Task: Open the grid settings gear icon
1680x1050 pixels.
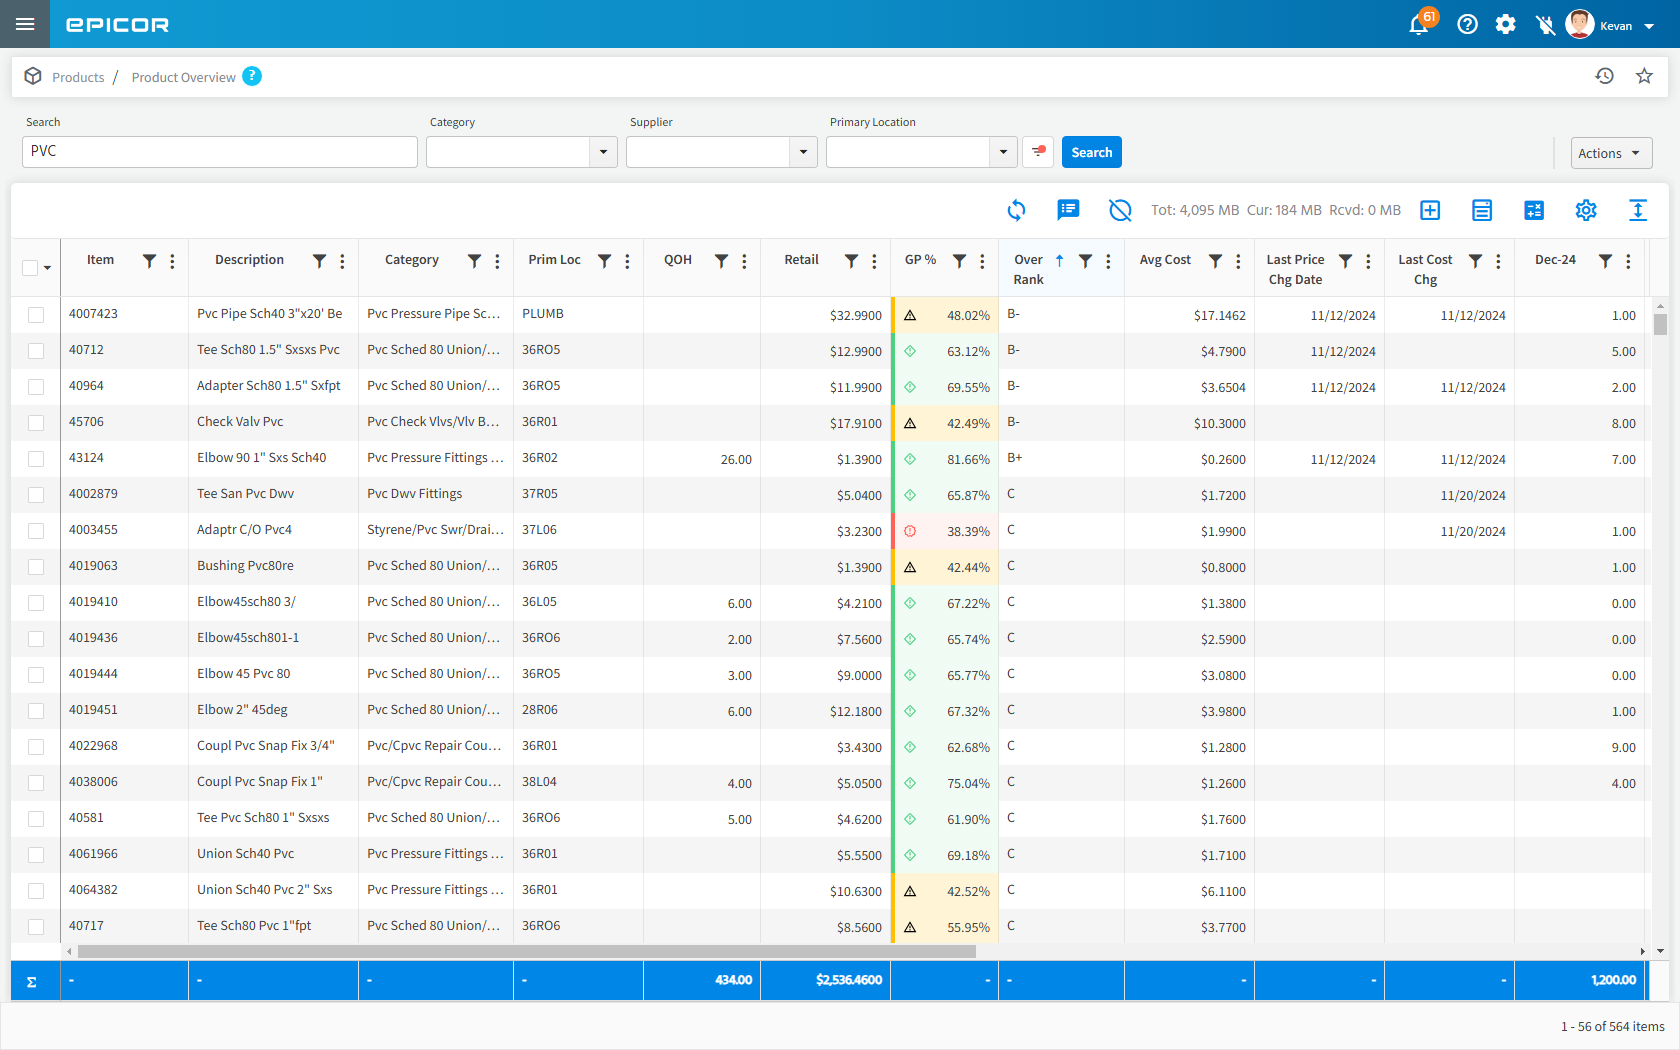Action: coord(1585,210)
